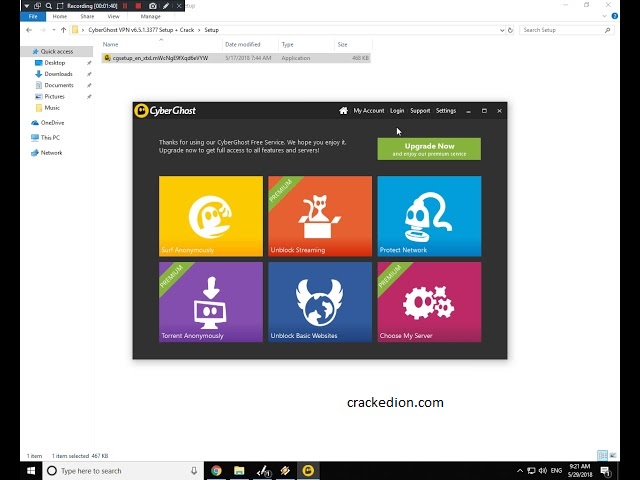
Task: Open the Windows Start menu
Action: point(31,471)
